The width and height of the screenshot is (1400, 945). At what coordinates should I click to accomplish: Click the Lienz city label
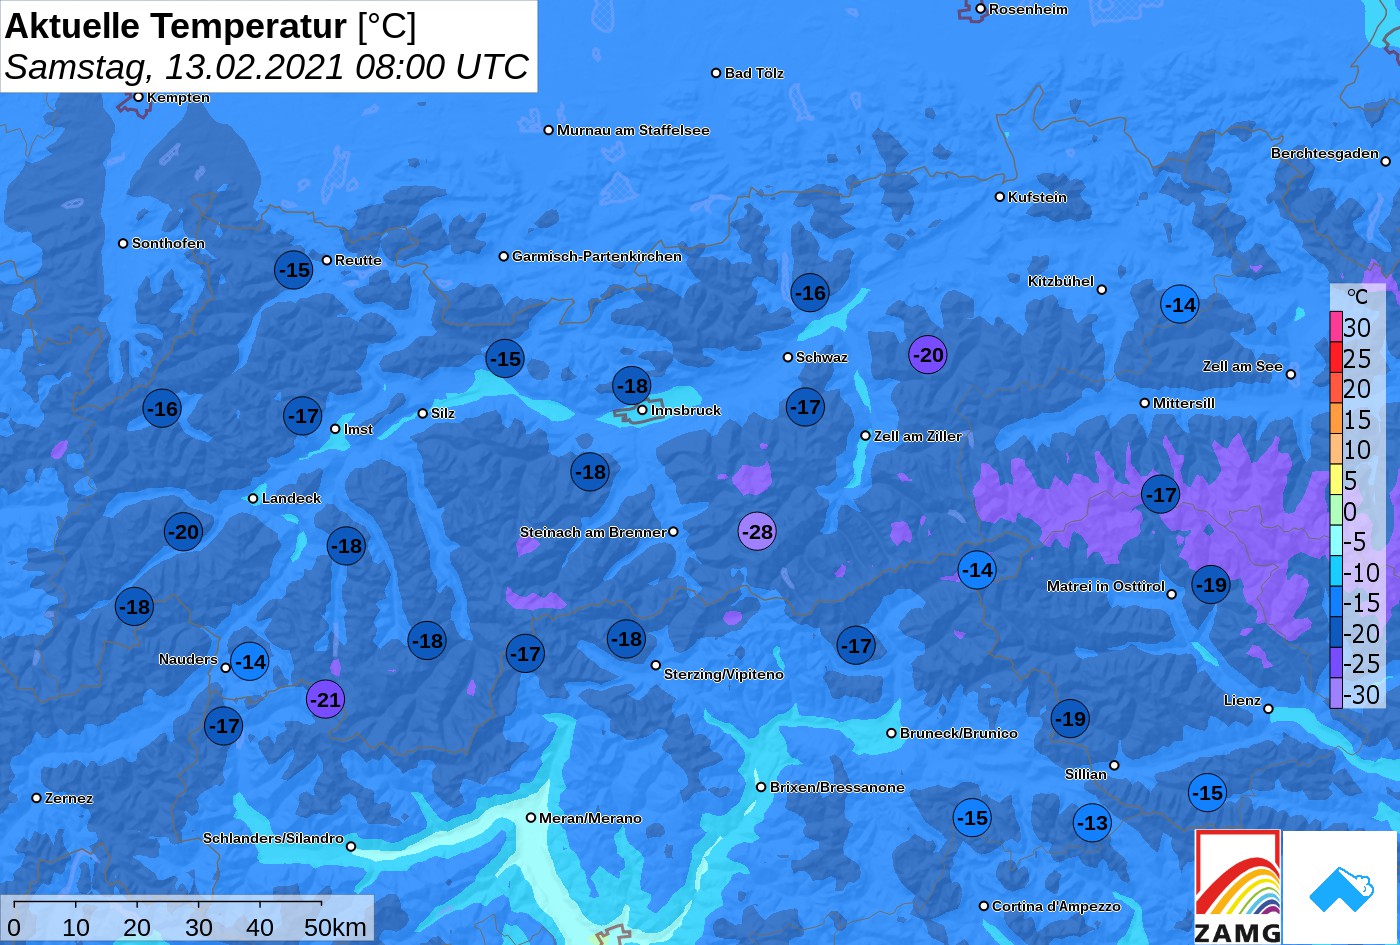coord(1242,700)
